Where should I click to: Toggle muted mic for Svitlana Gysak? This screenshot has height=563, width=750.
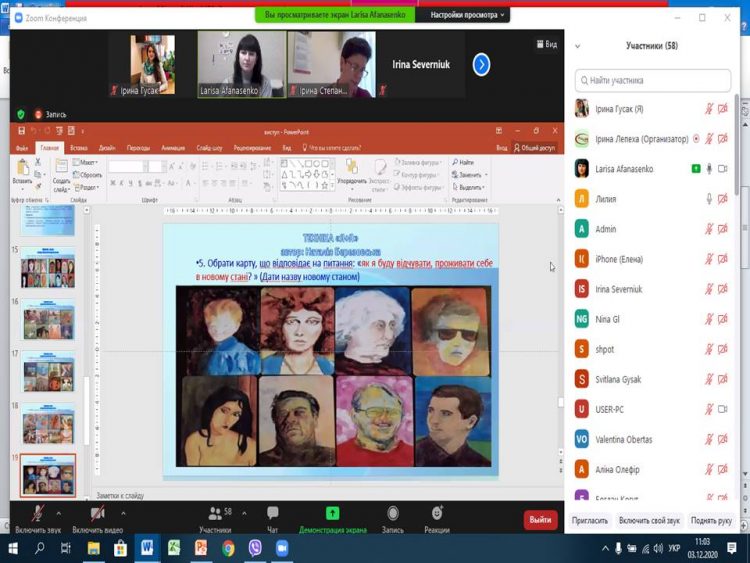click(709, 379)
